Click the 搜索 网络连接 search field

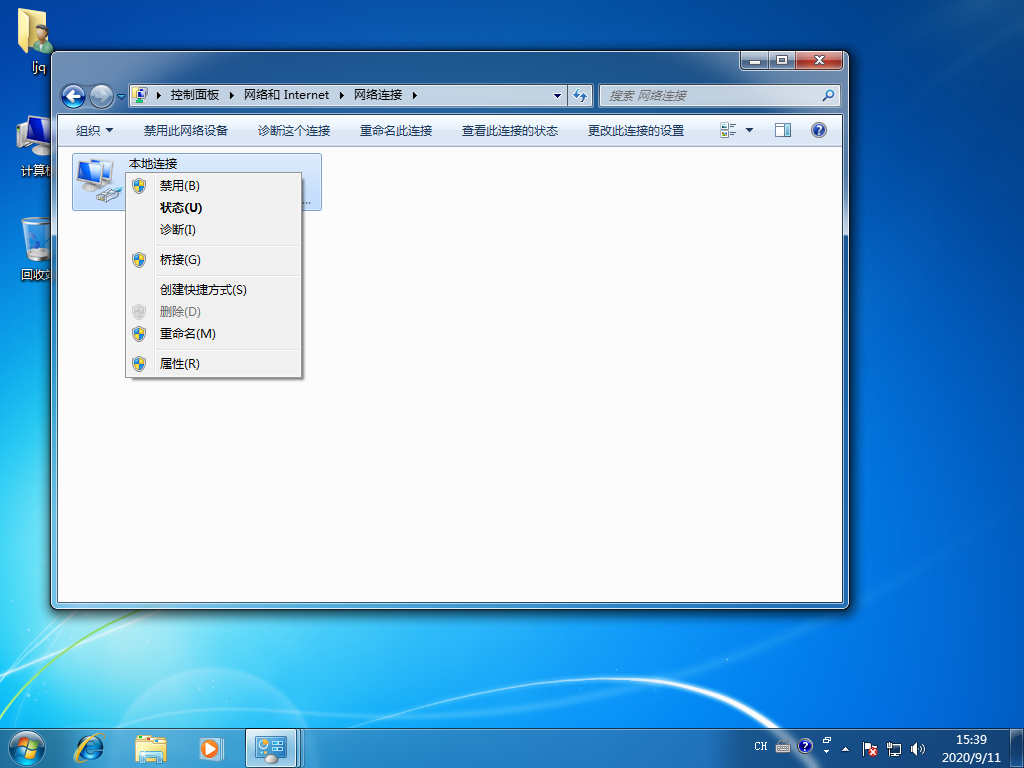710,96
